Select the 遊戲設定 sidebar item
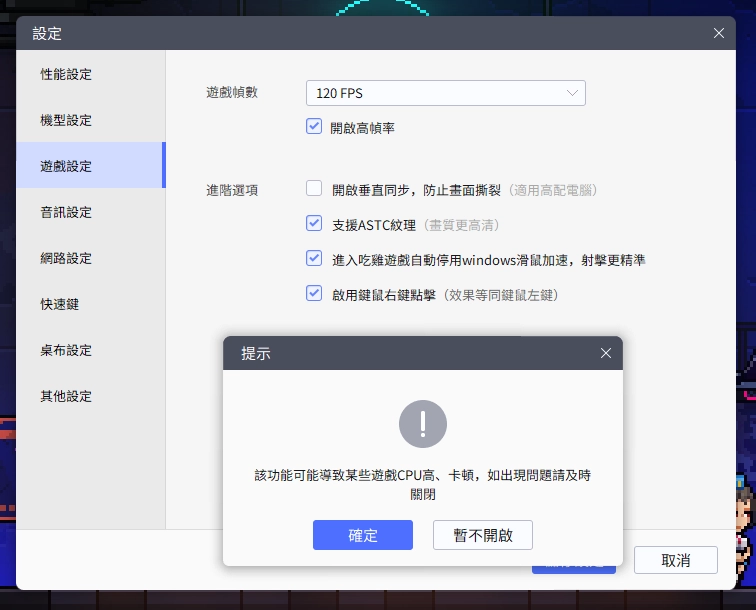The height and width of the screenshot is (610, 756). [x=66, y=166]
